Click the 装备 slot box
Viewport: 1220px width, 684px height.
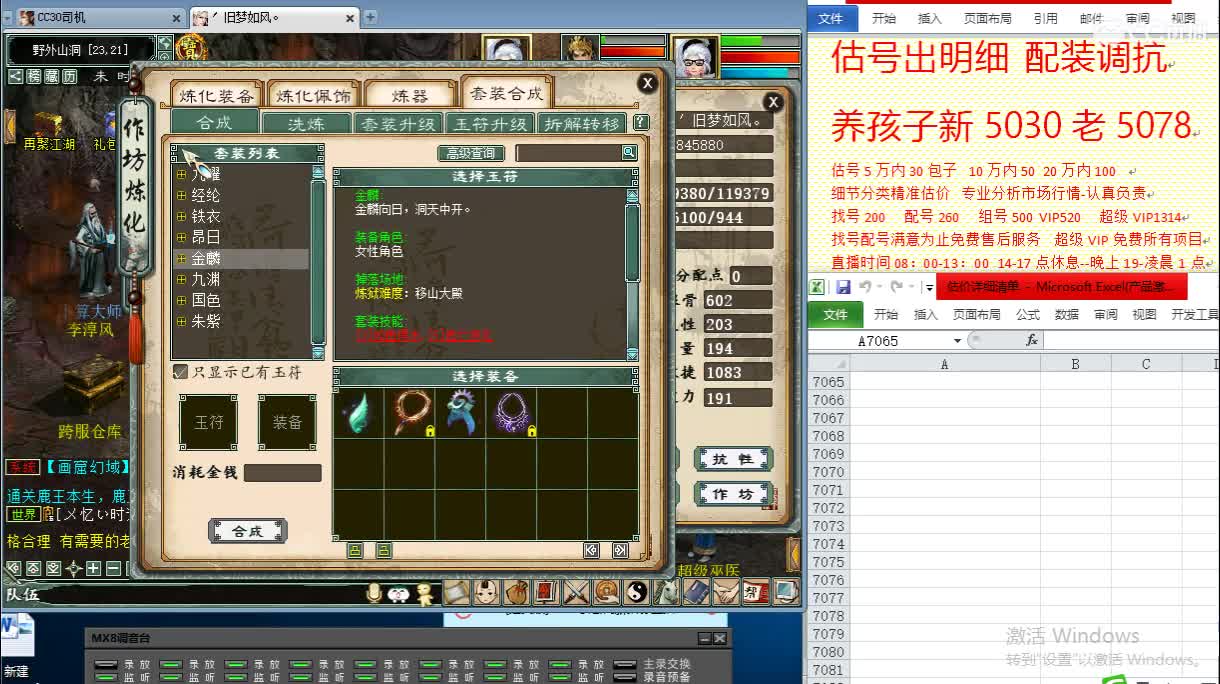pyautogui.click(x=287, y=422)
